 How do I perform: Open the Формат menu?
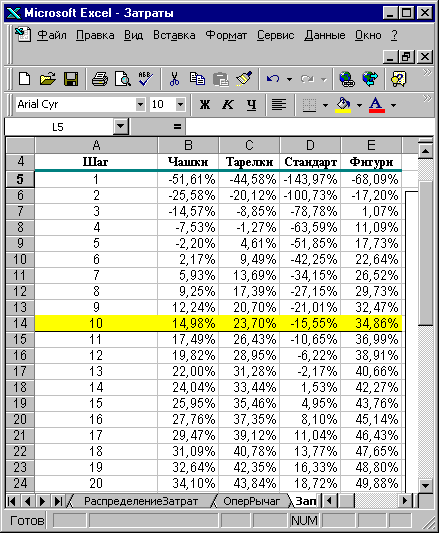point(226,35)
